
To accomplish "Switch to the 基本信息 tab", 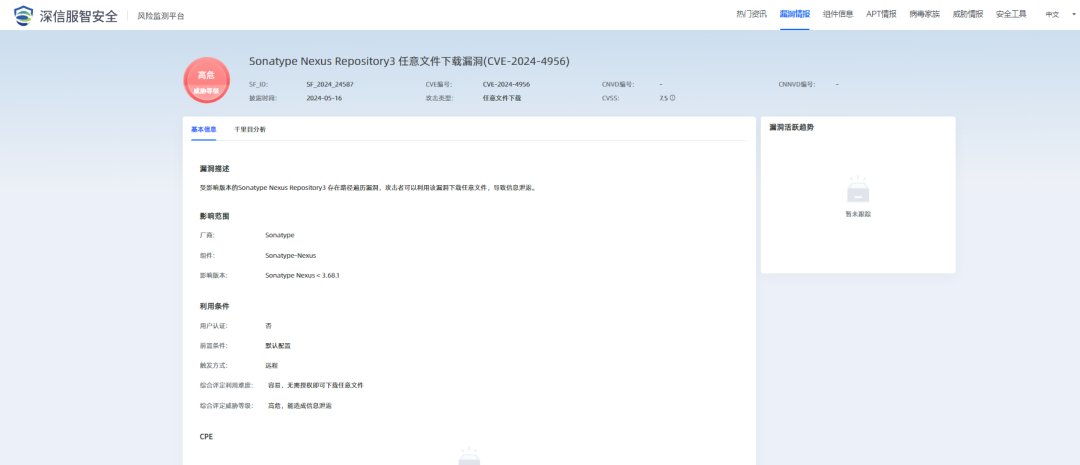I will (x=203, y=129).
